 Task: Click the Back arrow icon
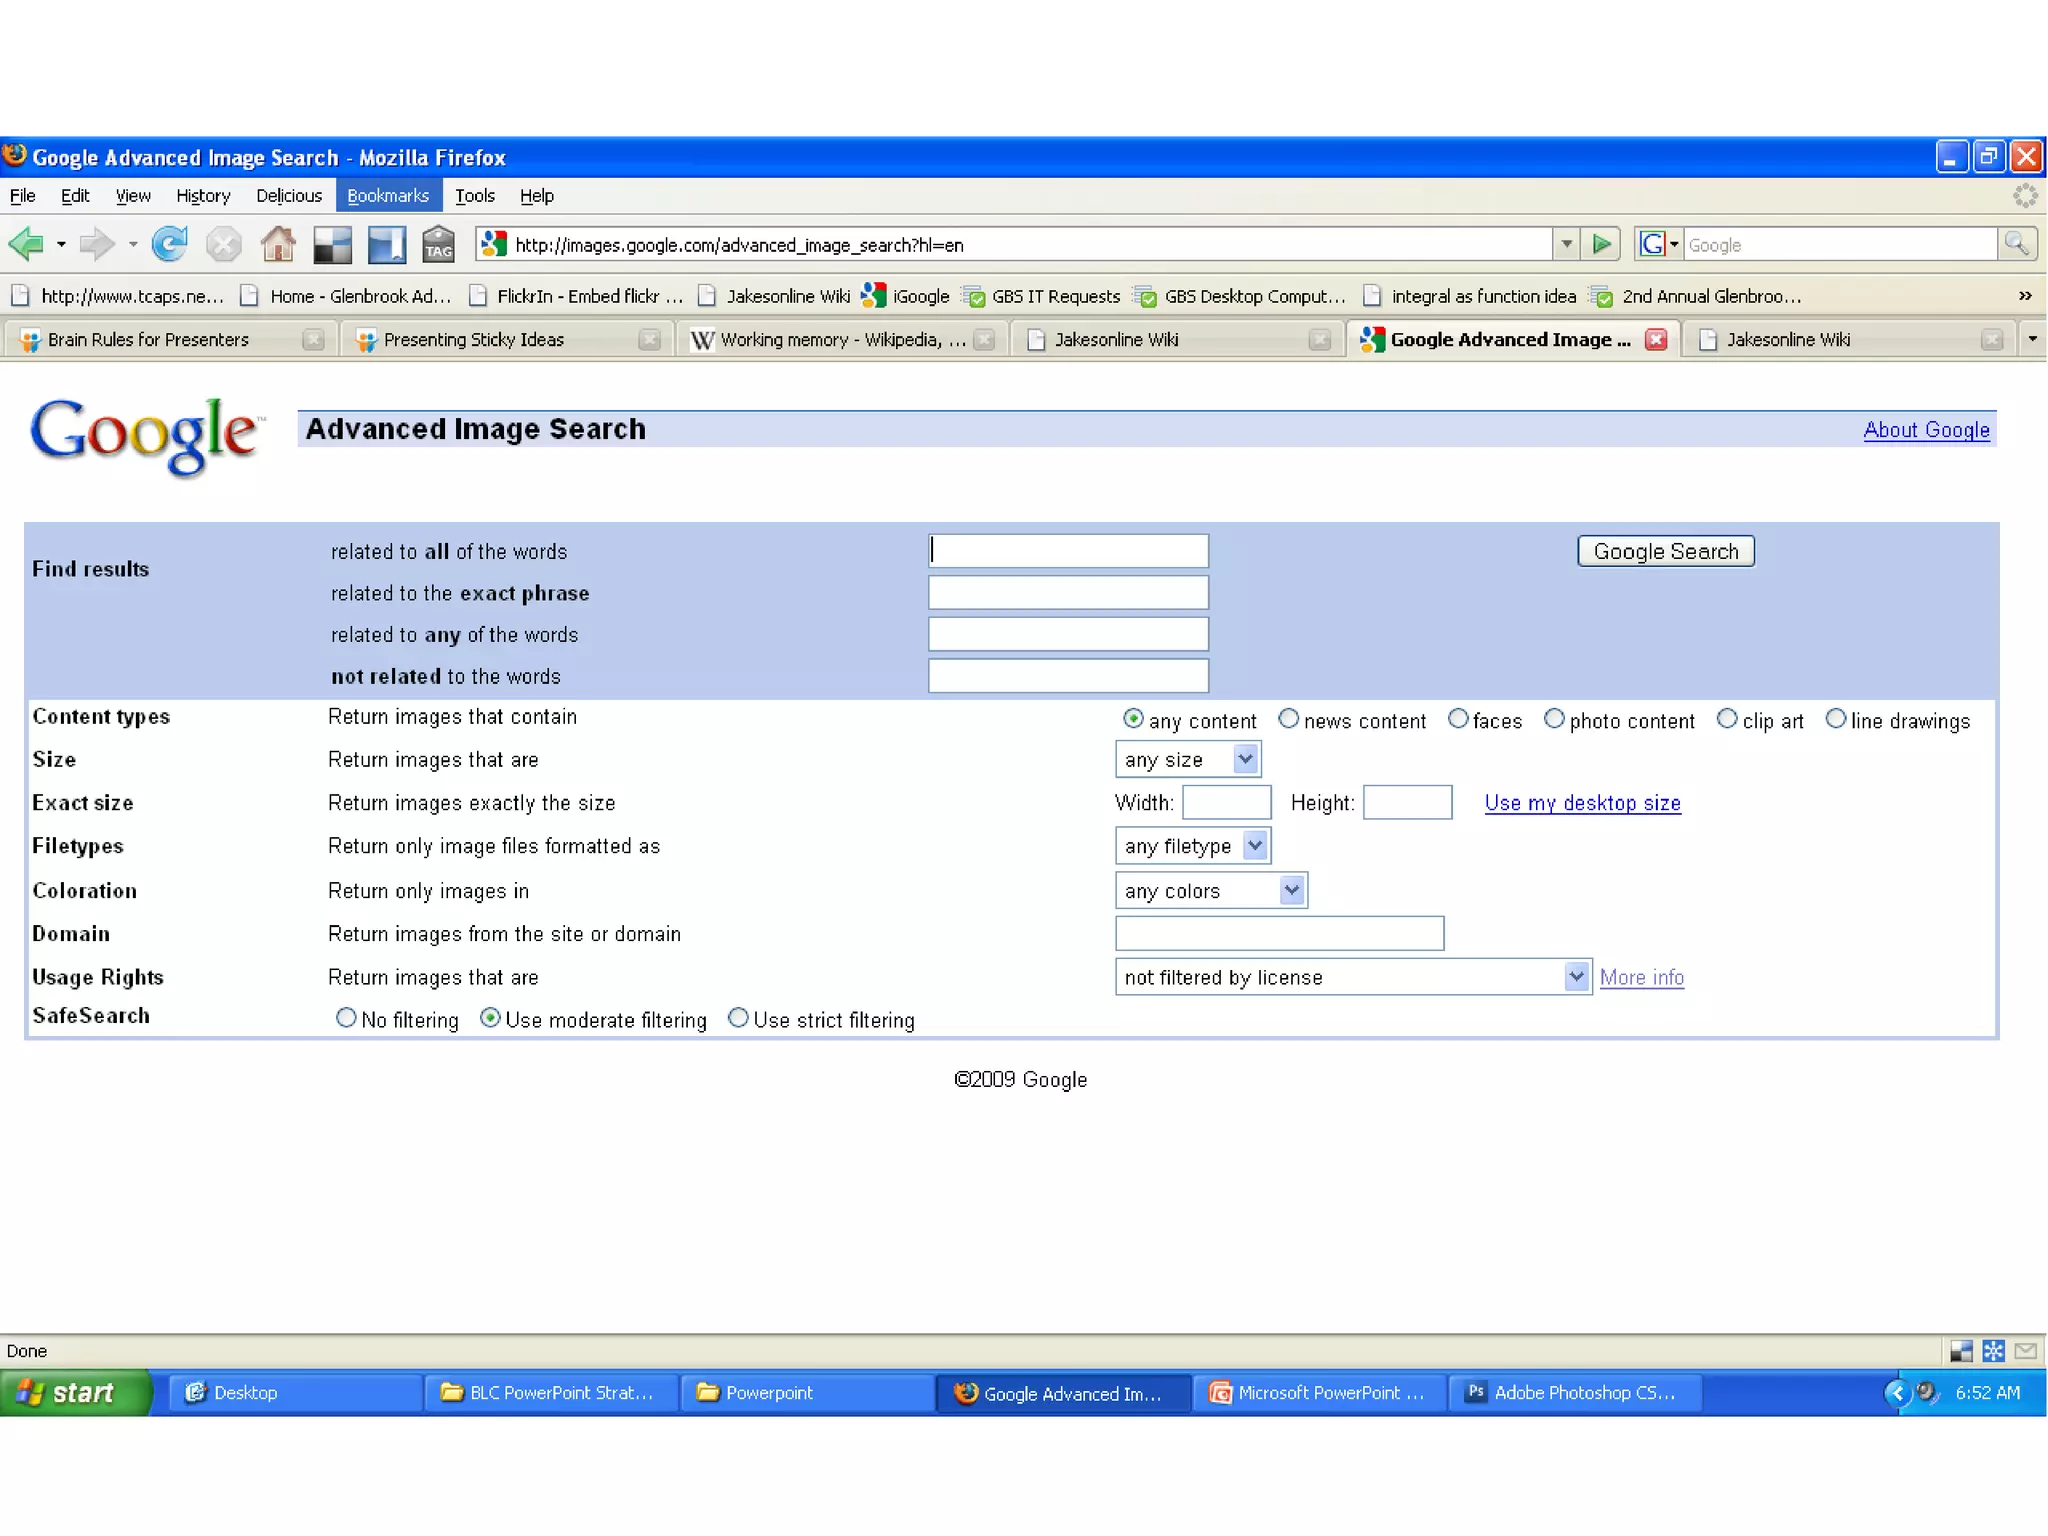click(26, 244)
